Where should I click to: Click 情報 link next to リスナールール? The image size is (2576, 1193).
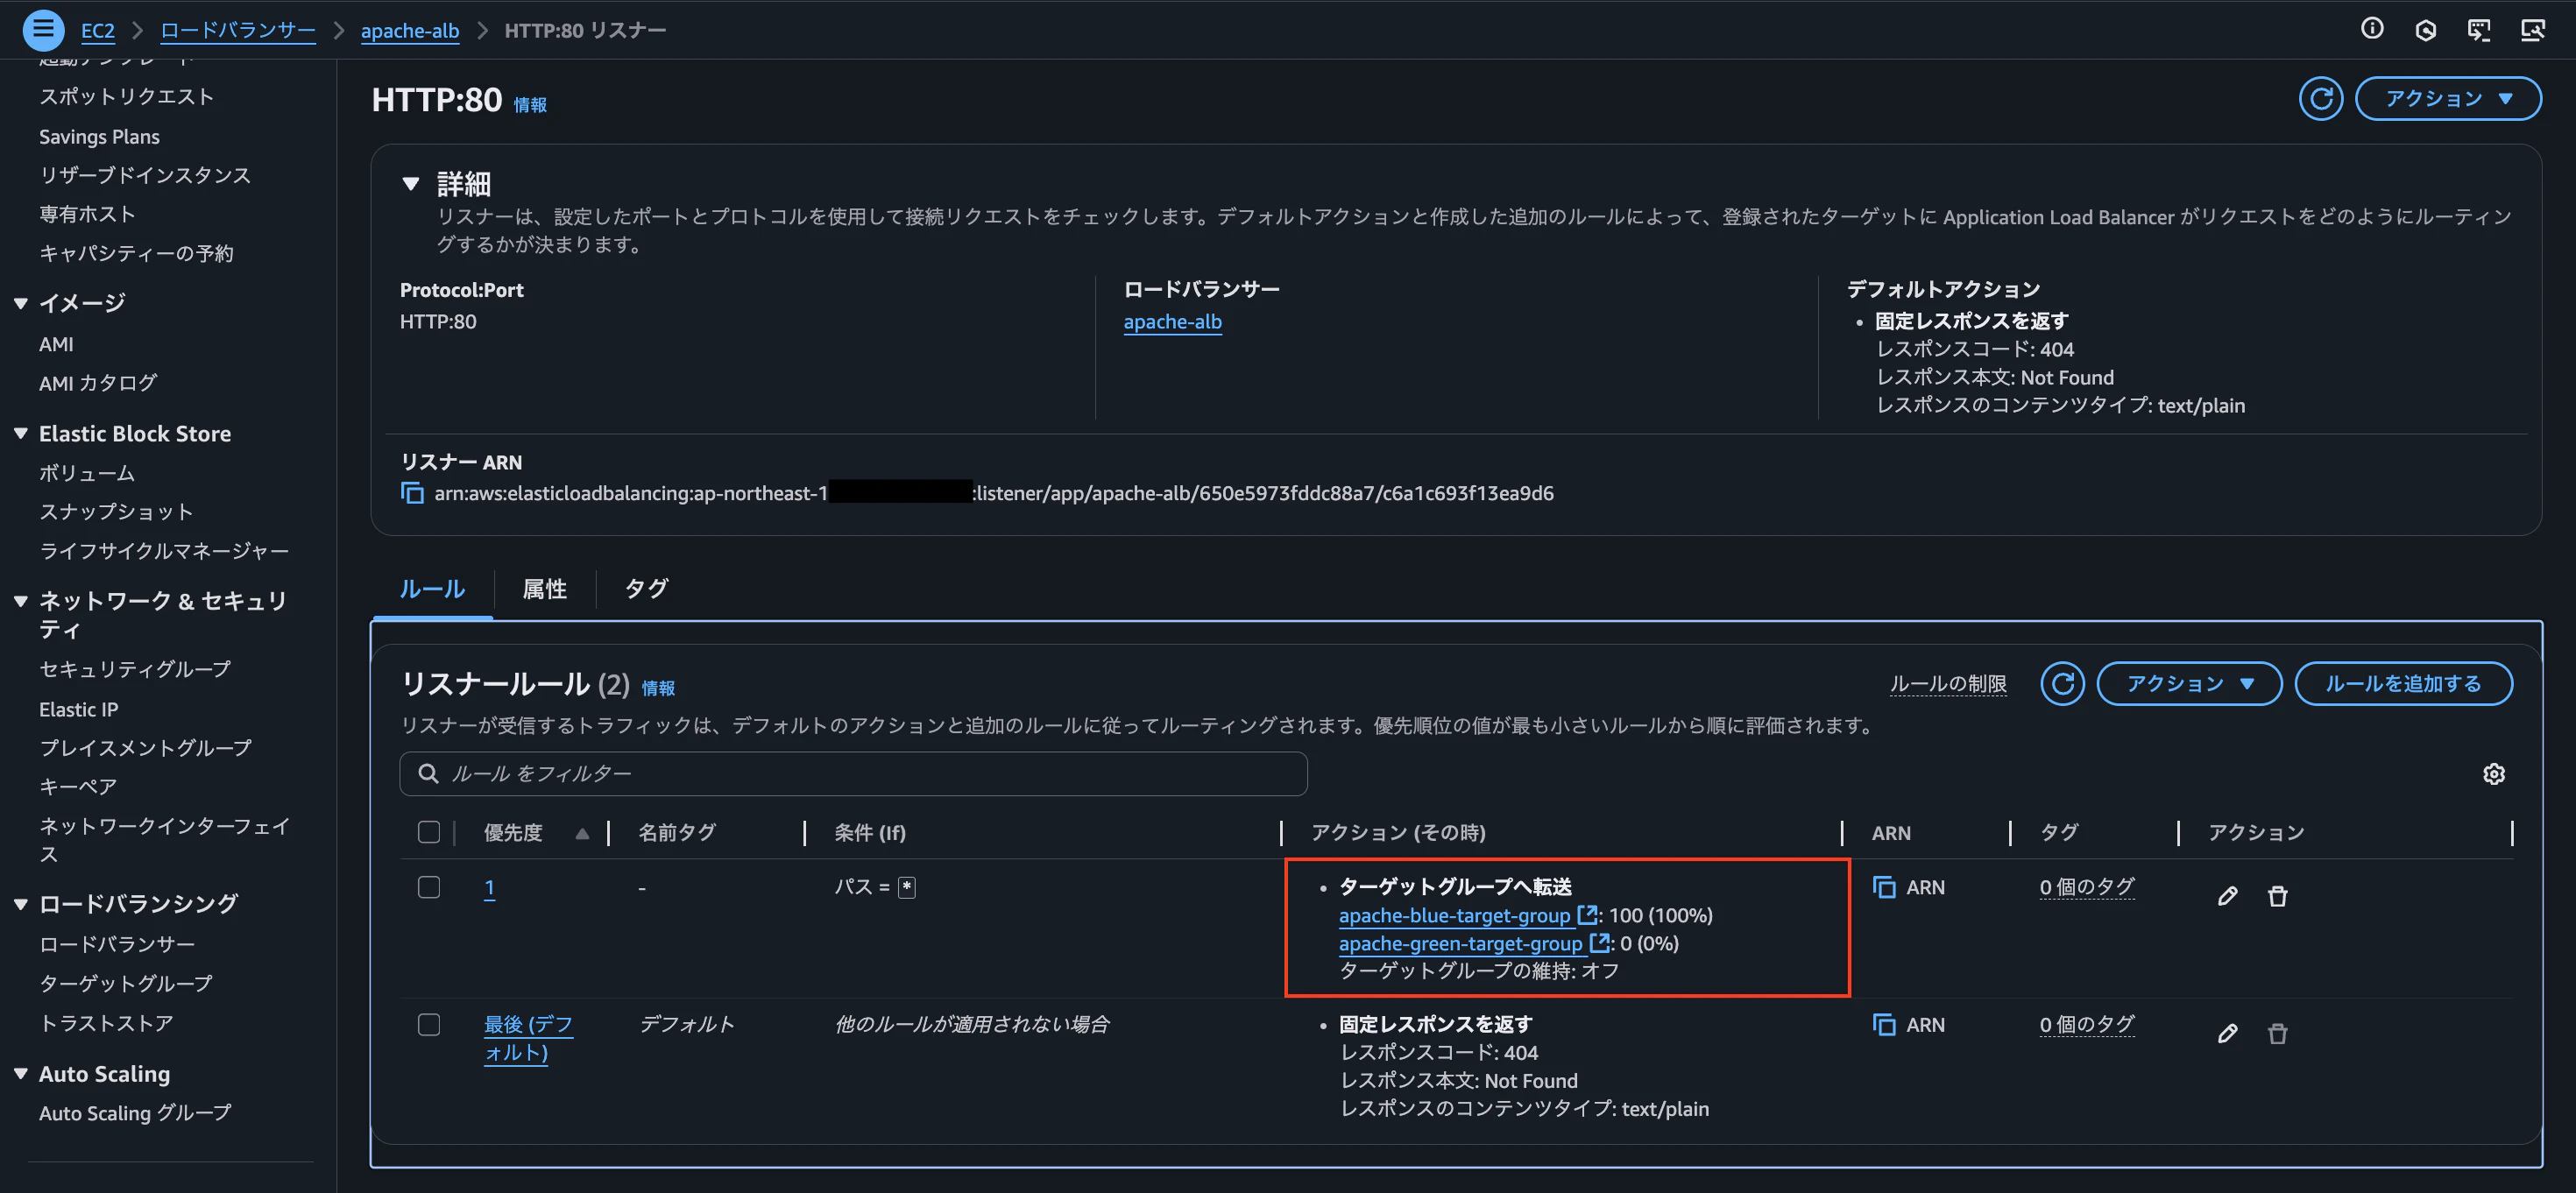point(658,688)
